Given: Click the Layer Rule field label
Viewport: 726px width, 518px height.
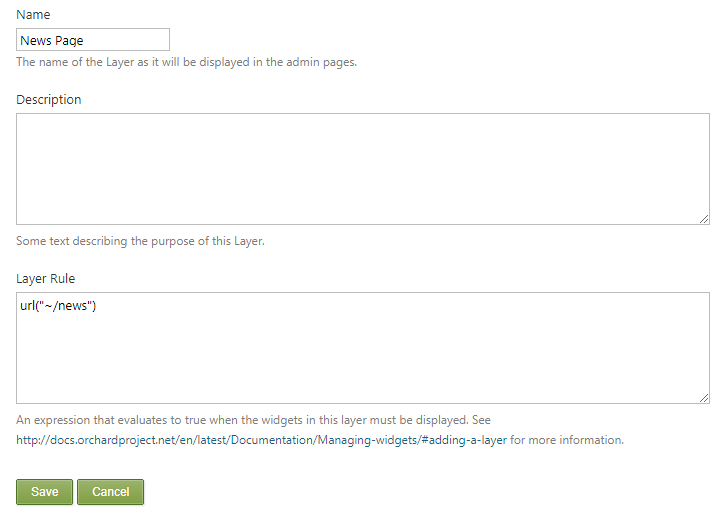Looking at the screenshot, I should [x=45, y=279].
